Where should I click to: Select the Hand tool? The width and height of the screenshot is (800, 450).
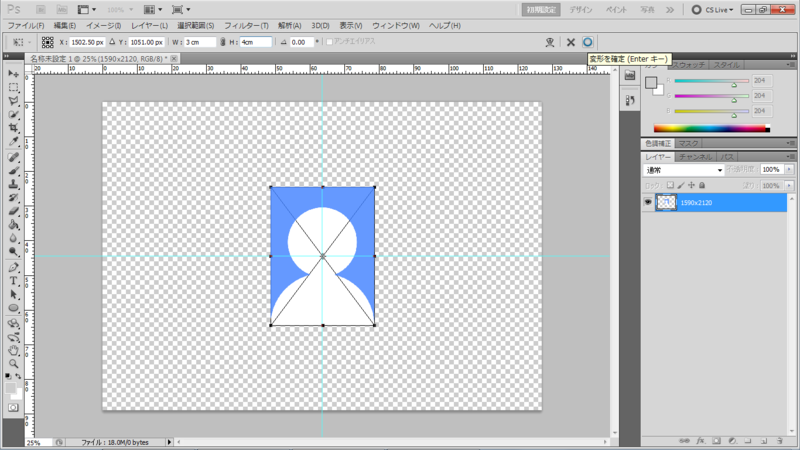[13, 351]
